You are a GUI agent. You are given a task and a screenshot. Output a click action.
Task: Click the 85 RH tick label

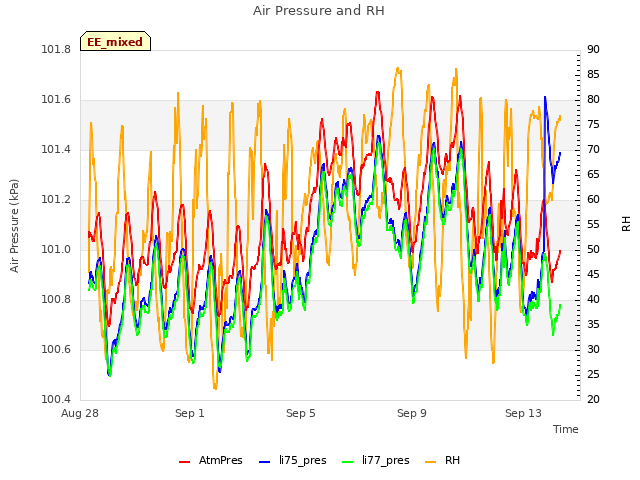click(x=593, y=74)
